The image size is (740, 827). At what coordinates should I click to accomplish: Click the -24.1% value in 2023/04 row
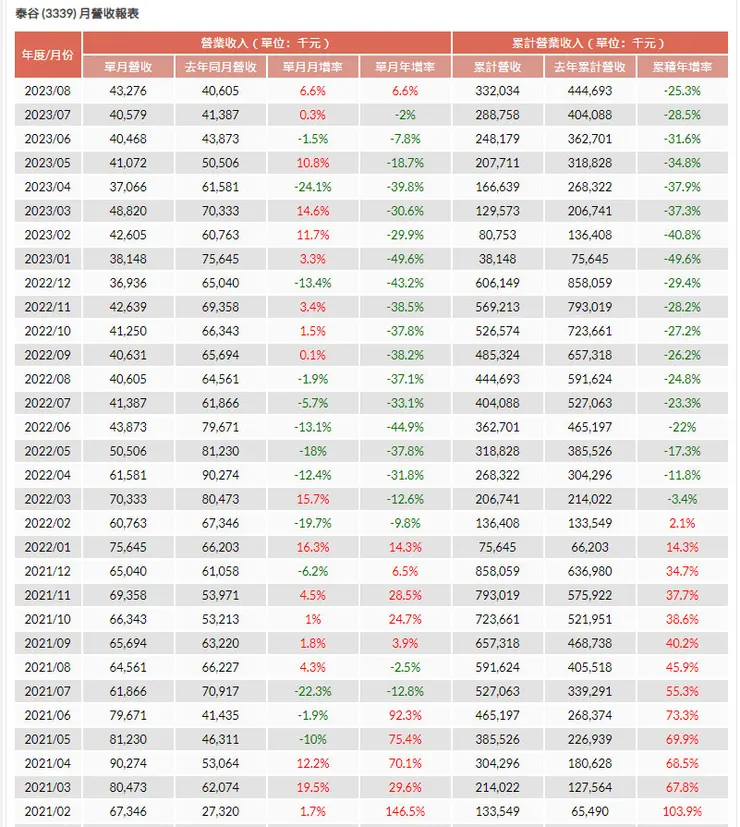[313, 187]
